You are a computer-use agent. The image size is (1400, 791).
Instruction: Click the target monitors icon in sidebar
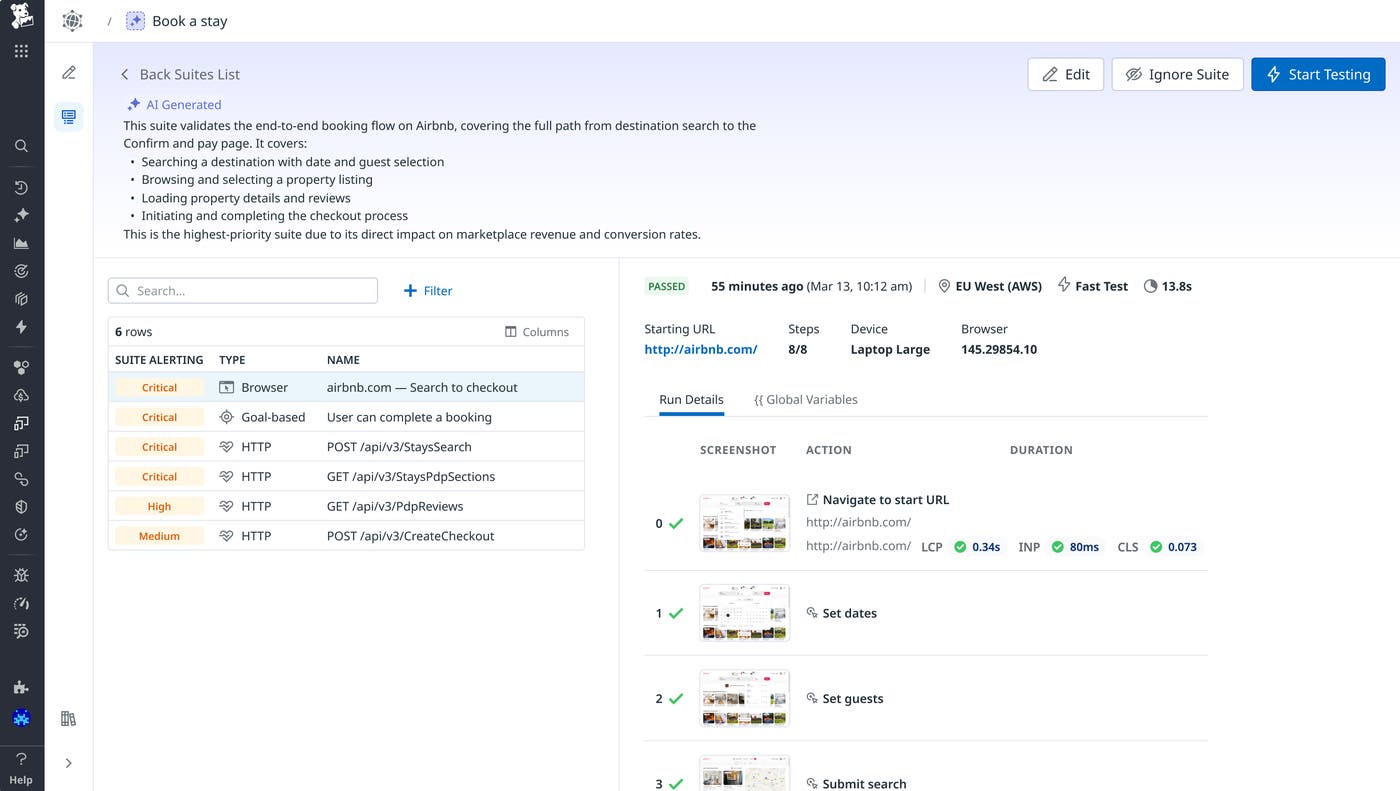click(21, 271)
